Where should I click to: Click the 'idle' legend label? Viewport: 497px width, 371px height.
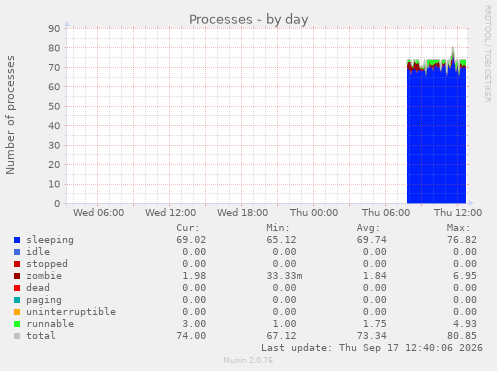[x=38, y=252]
